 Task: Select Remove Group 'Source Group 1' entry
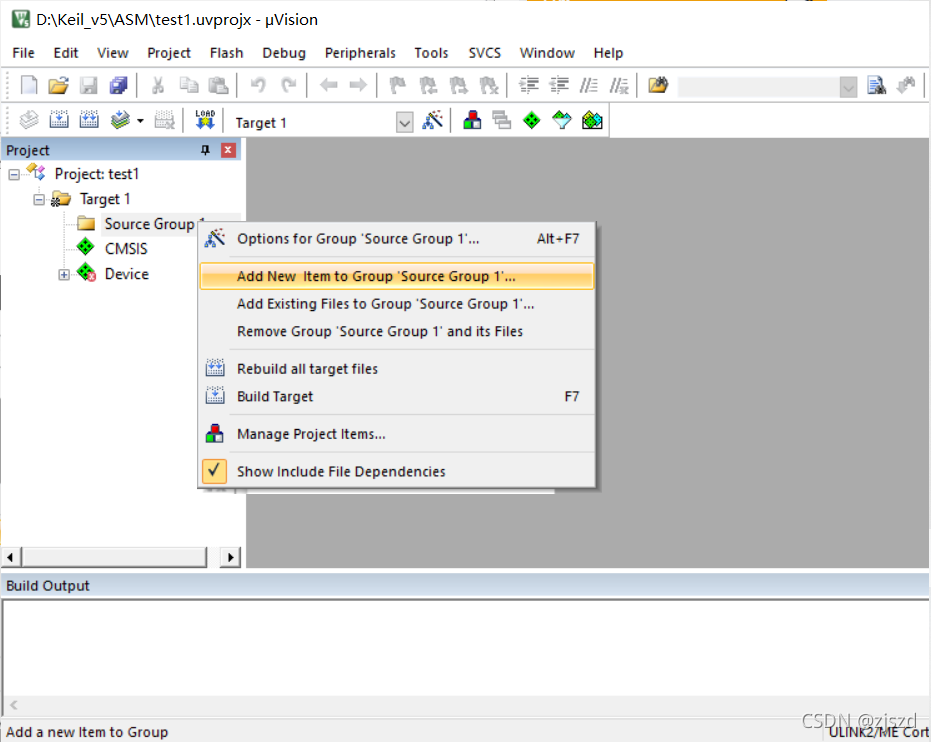[x=397, y=331]
